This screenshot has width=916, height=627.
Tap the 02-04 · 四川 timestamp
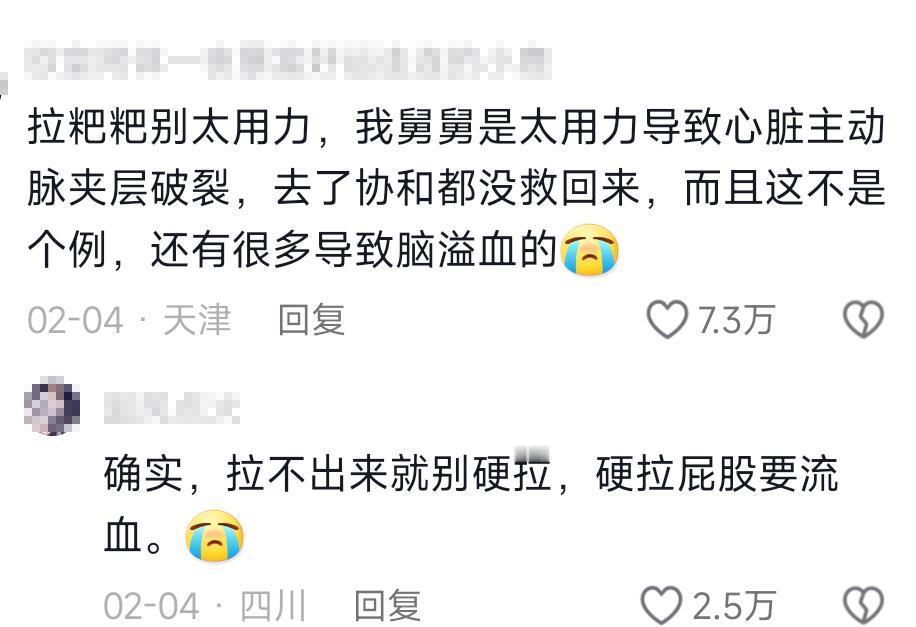pyautogui.click(x=205, y=606)
